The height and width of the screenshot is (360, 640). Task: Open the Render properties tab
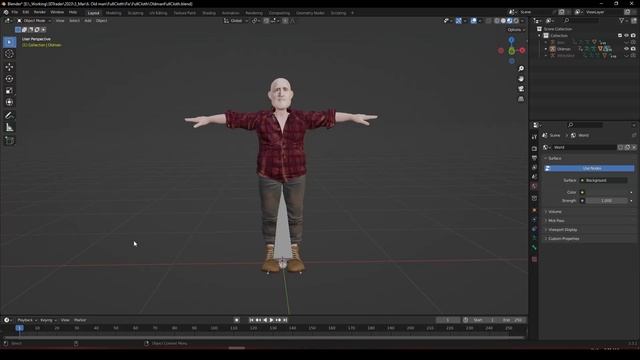click(534, 149)
